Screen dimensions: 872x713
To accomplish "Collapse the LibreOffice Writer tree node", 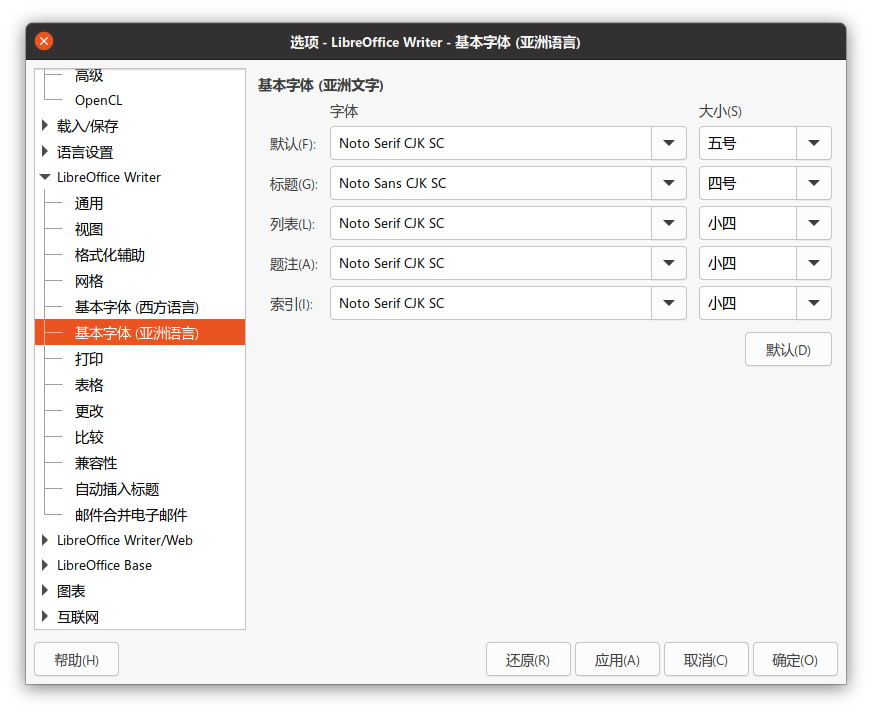I will (x=45, y=177).
